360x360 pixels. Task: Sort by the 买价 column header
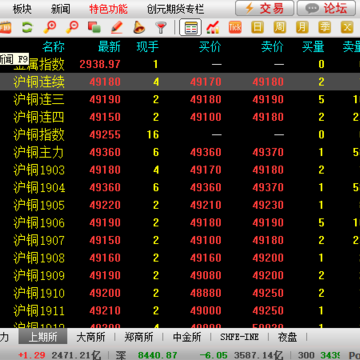pos(210,47)
